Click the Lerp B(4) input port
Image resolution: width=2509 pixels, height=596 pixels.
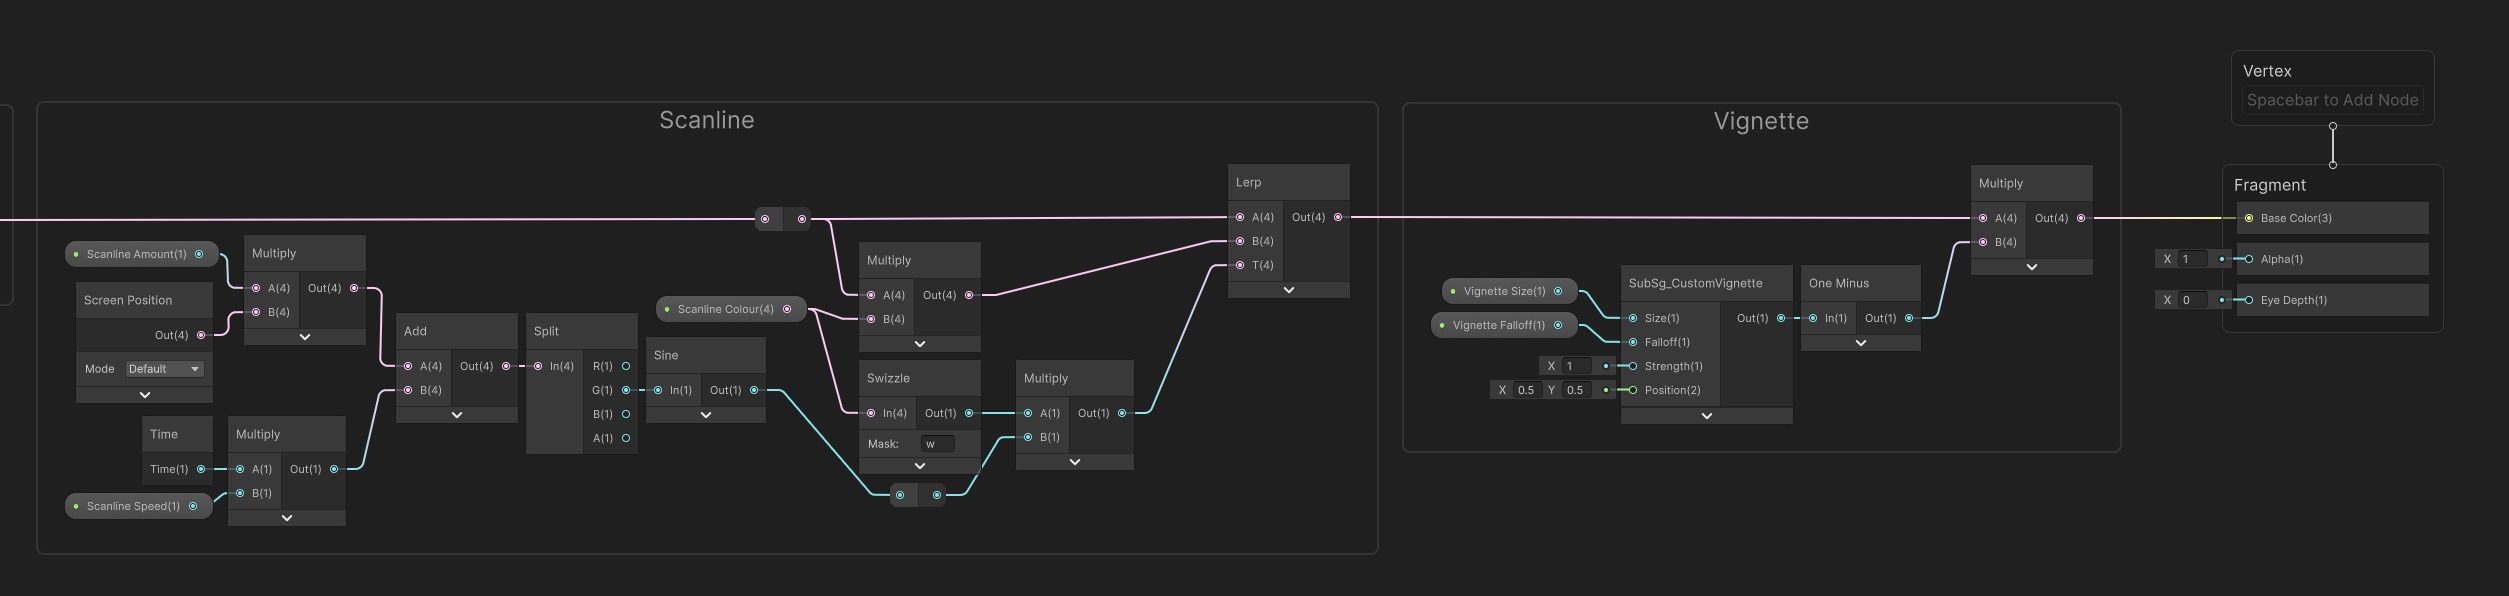(1240, 241)
